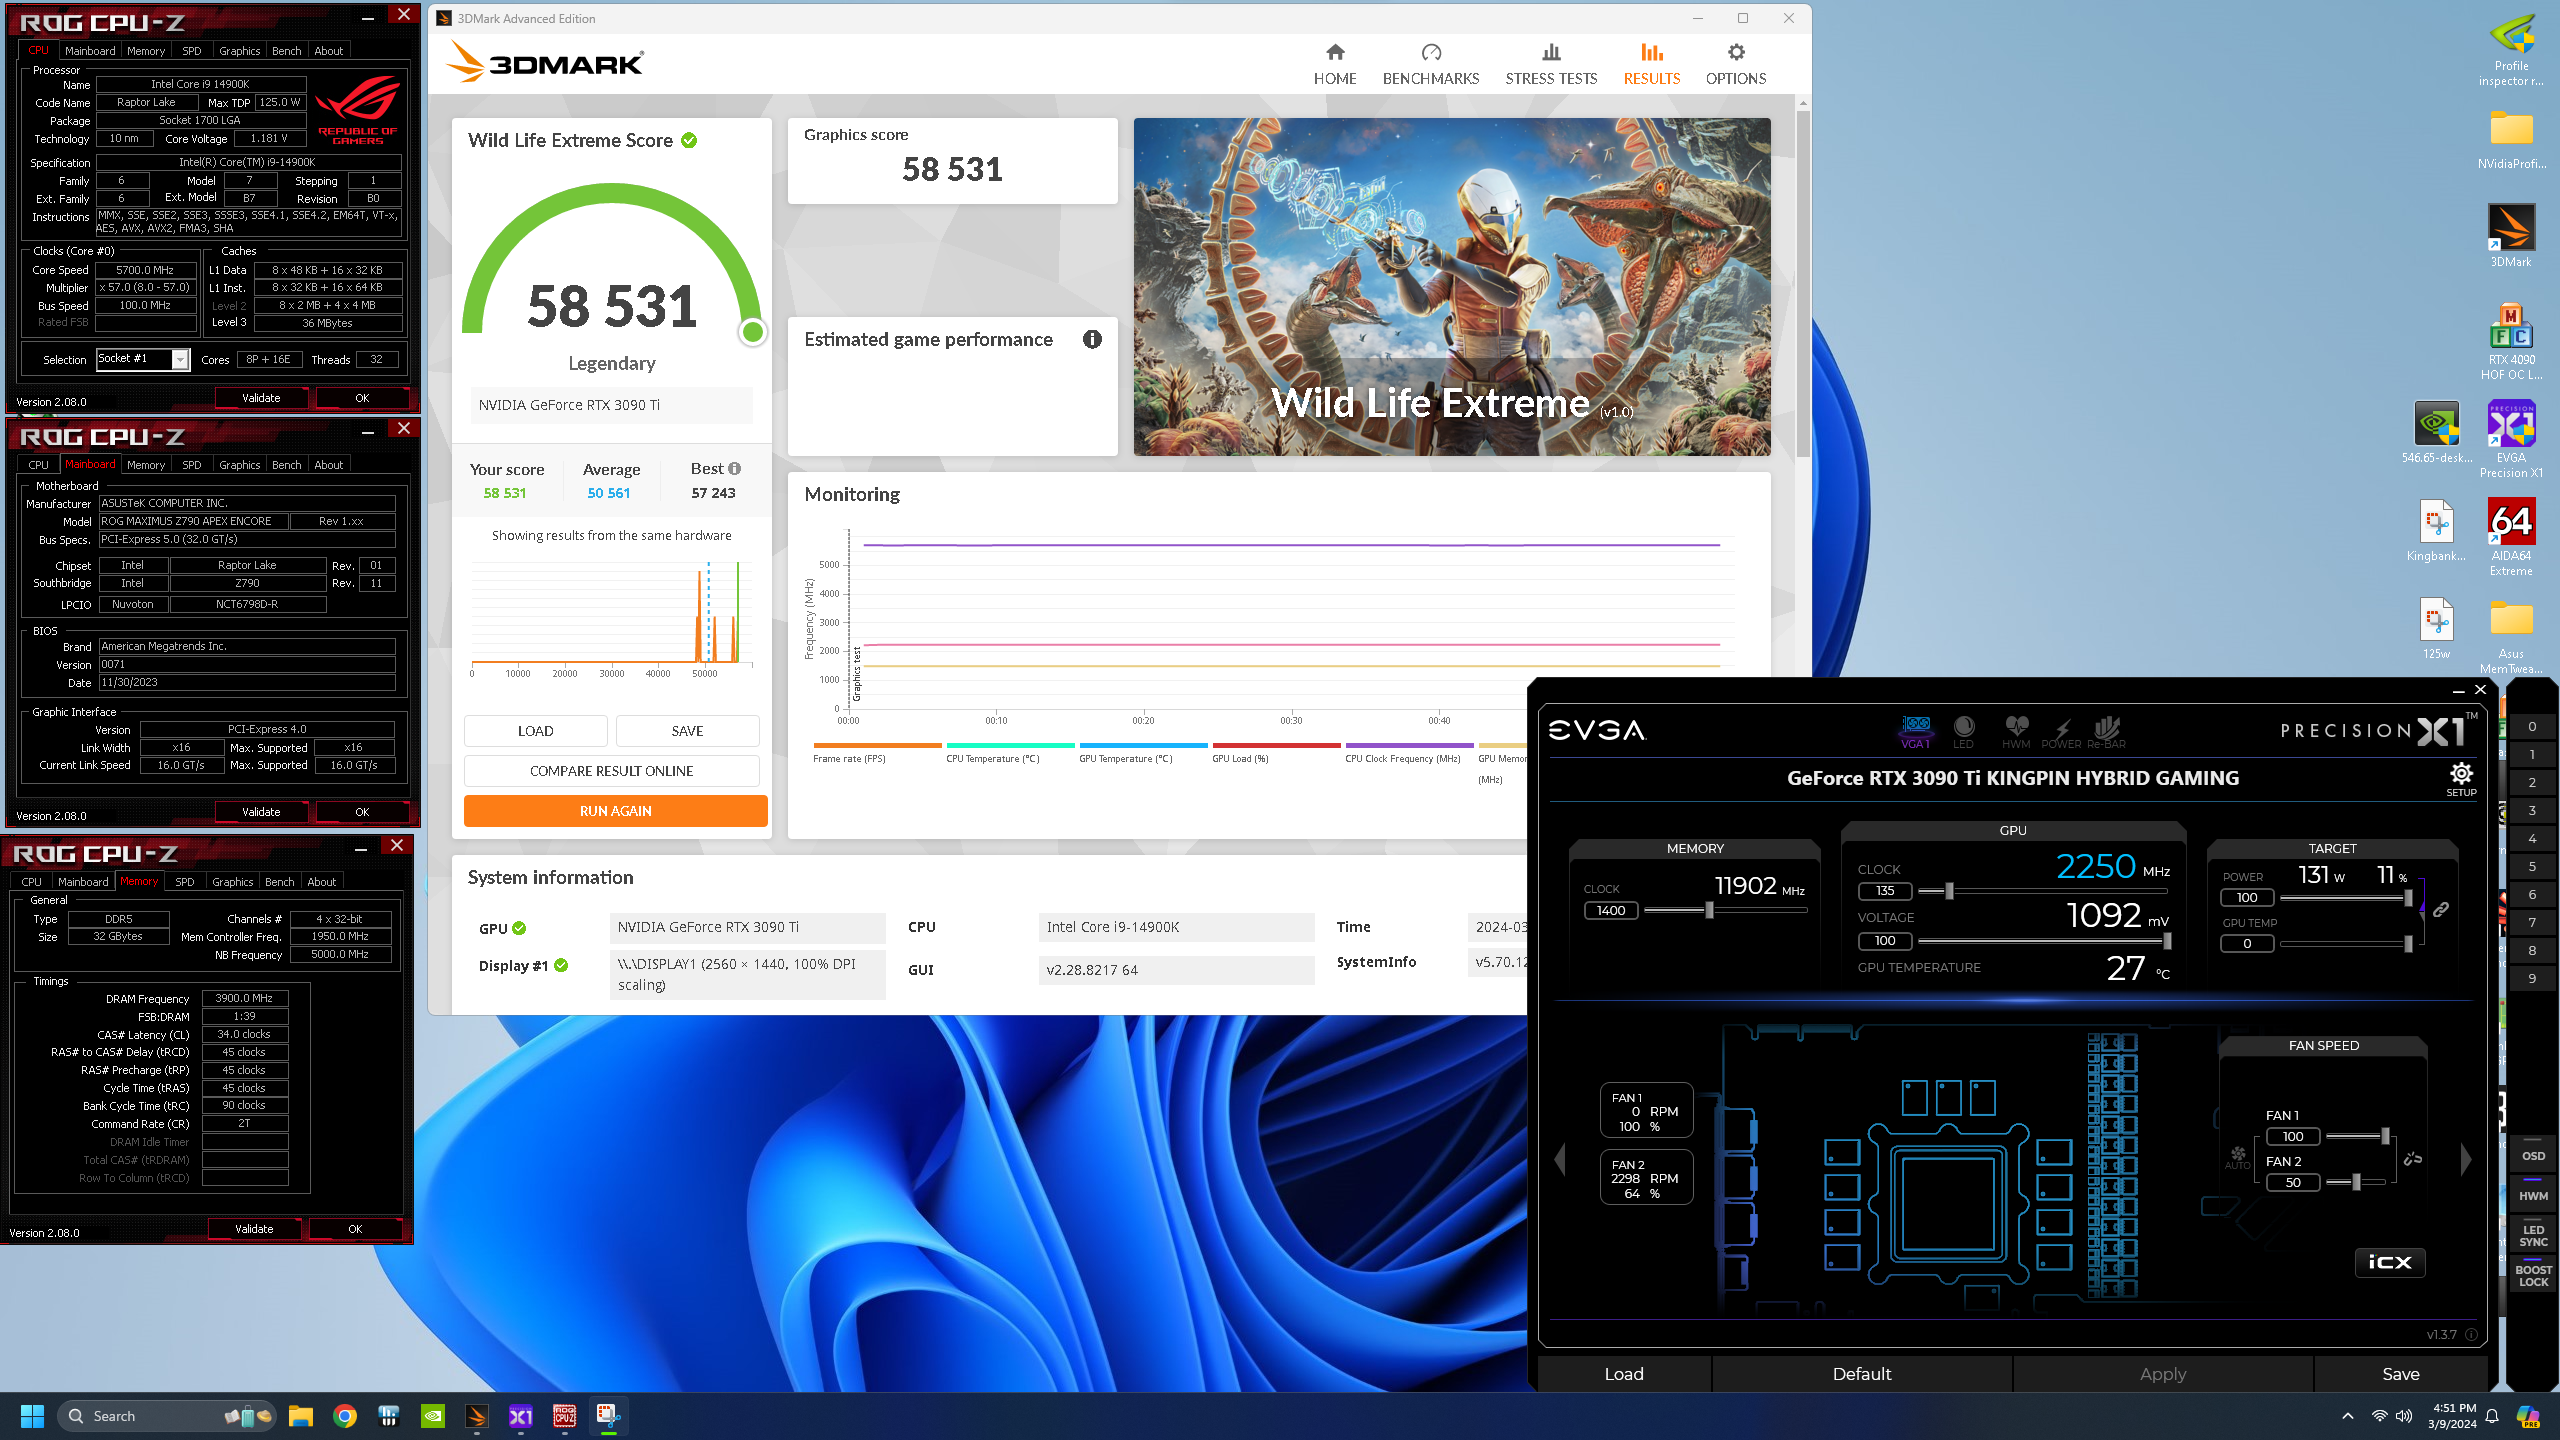Image resolution: width=2560 pixels, height=1440 pixels.
Task: Open the LED section in Precision X1
Action: [1963, 731]
